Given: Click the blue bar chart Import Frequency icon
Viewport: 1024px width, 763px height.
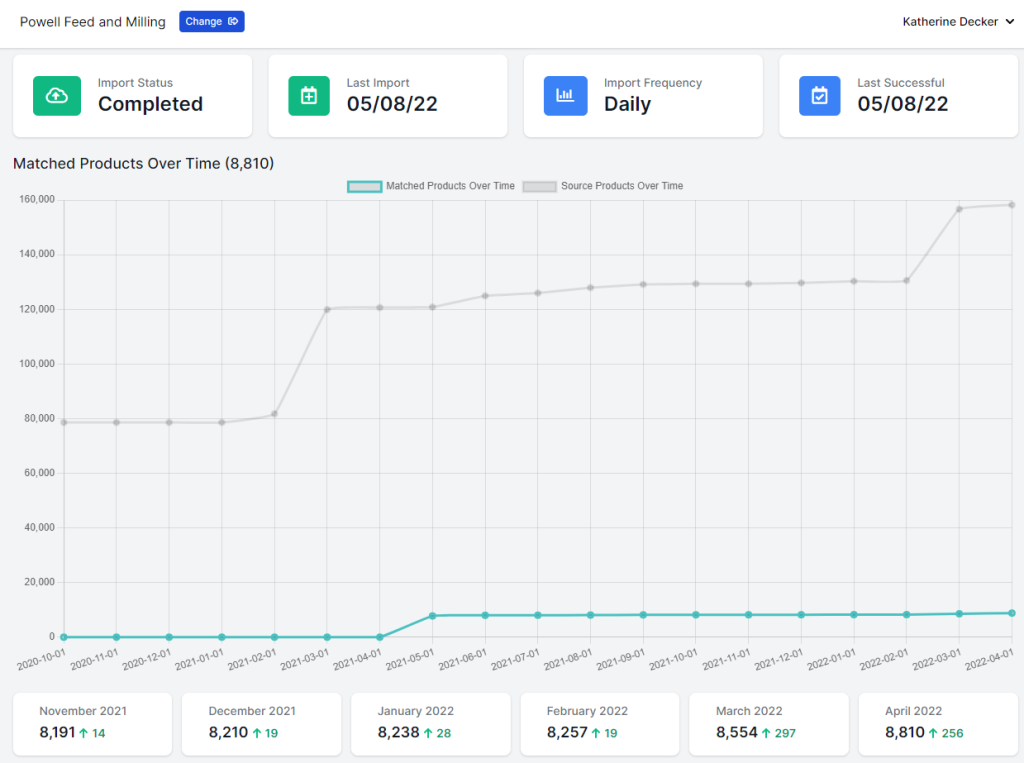Looking at the screenshot, I should [566, 96].
